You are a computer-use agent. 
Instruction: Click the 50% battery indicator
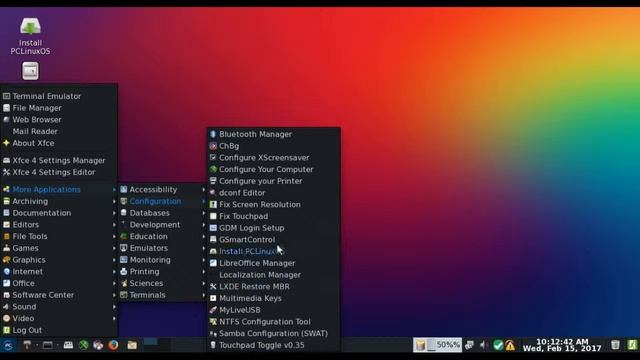437,345
